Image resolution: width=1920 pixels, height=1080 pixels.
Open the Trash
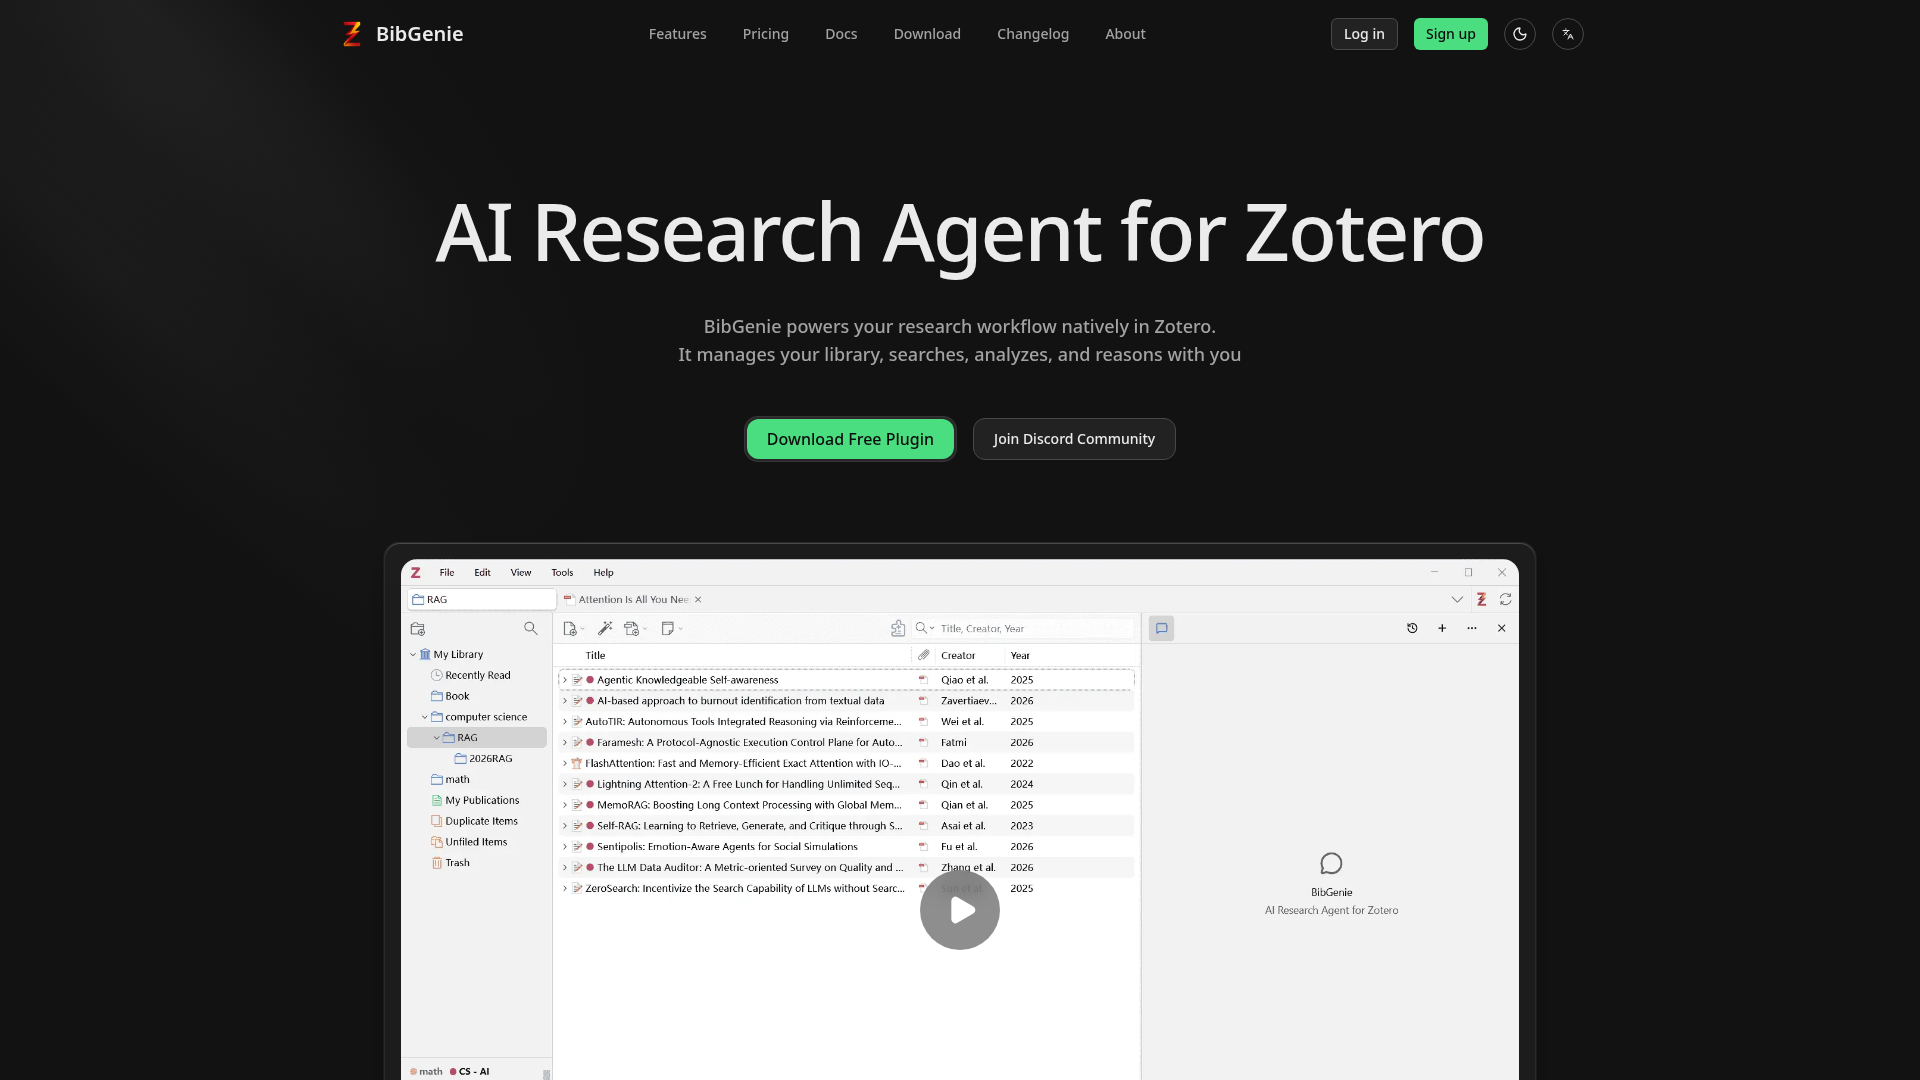[450, 864]
